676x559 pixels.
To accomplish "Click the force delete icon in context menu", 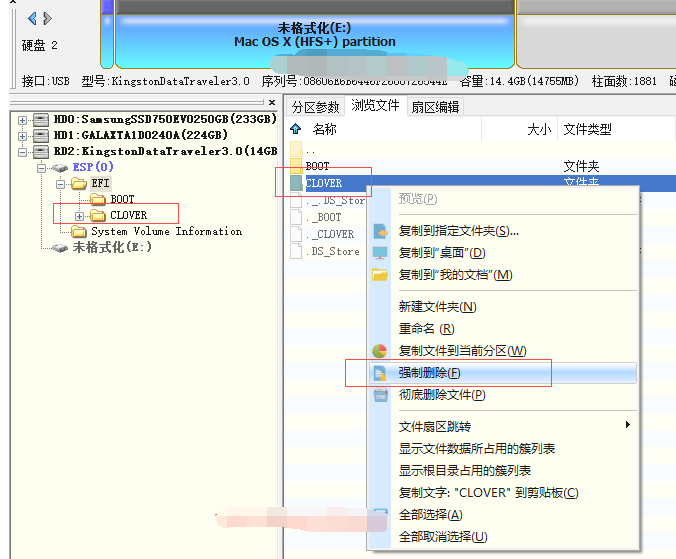I will tap(380, 373).
